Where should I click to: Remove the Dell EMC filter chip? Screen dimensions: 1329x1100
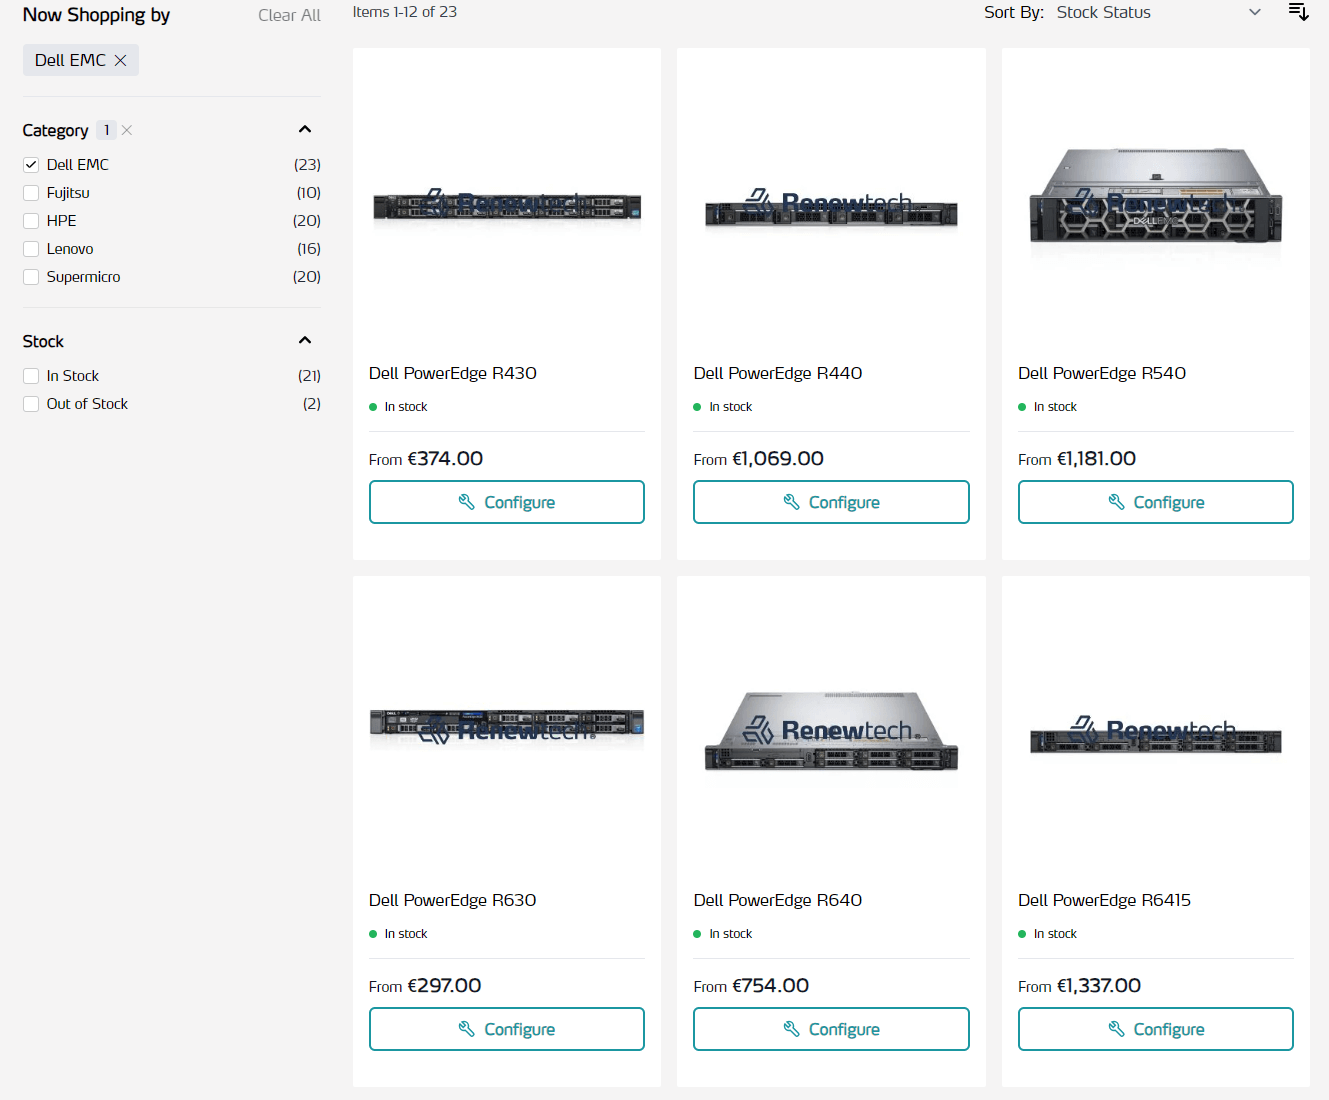[120, 60]
